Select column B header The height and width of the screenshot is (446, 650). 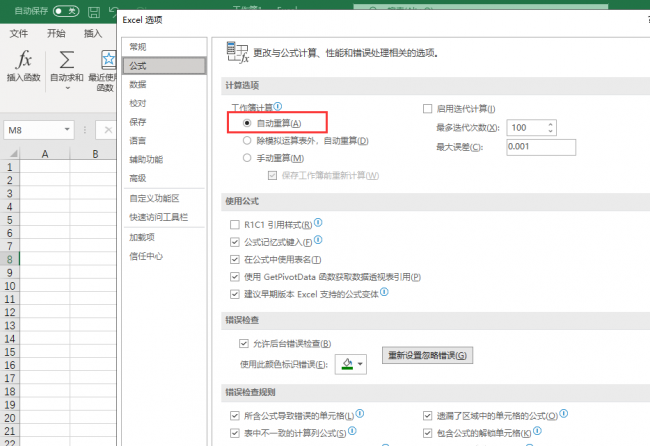click(x=93, y=154)
